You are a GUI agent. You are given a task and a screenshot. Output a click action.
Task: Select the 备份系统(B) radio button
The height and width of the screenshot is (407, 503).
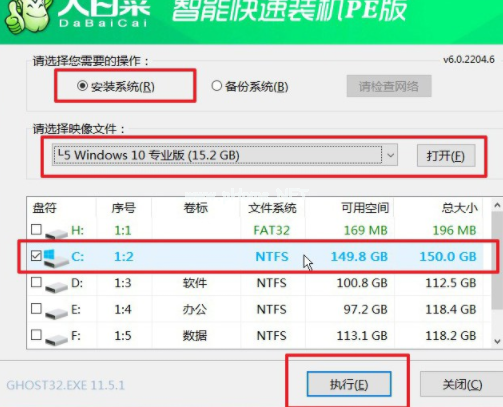217,86
